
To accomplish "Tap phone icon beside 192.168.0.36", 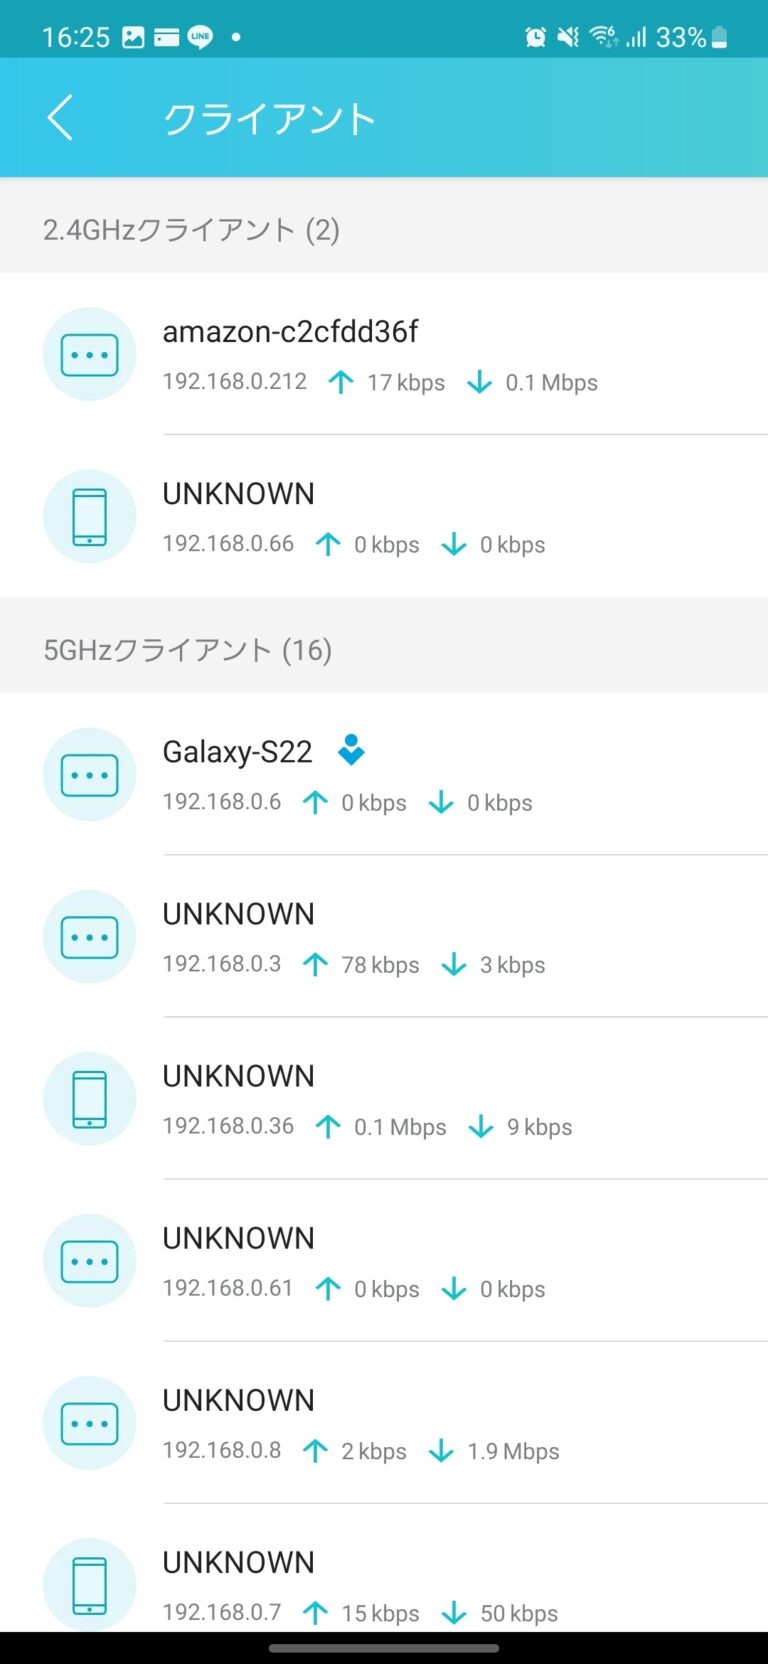I will click(x=90, y=1099).
